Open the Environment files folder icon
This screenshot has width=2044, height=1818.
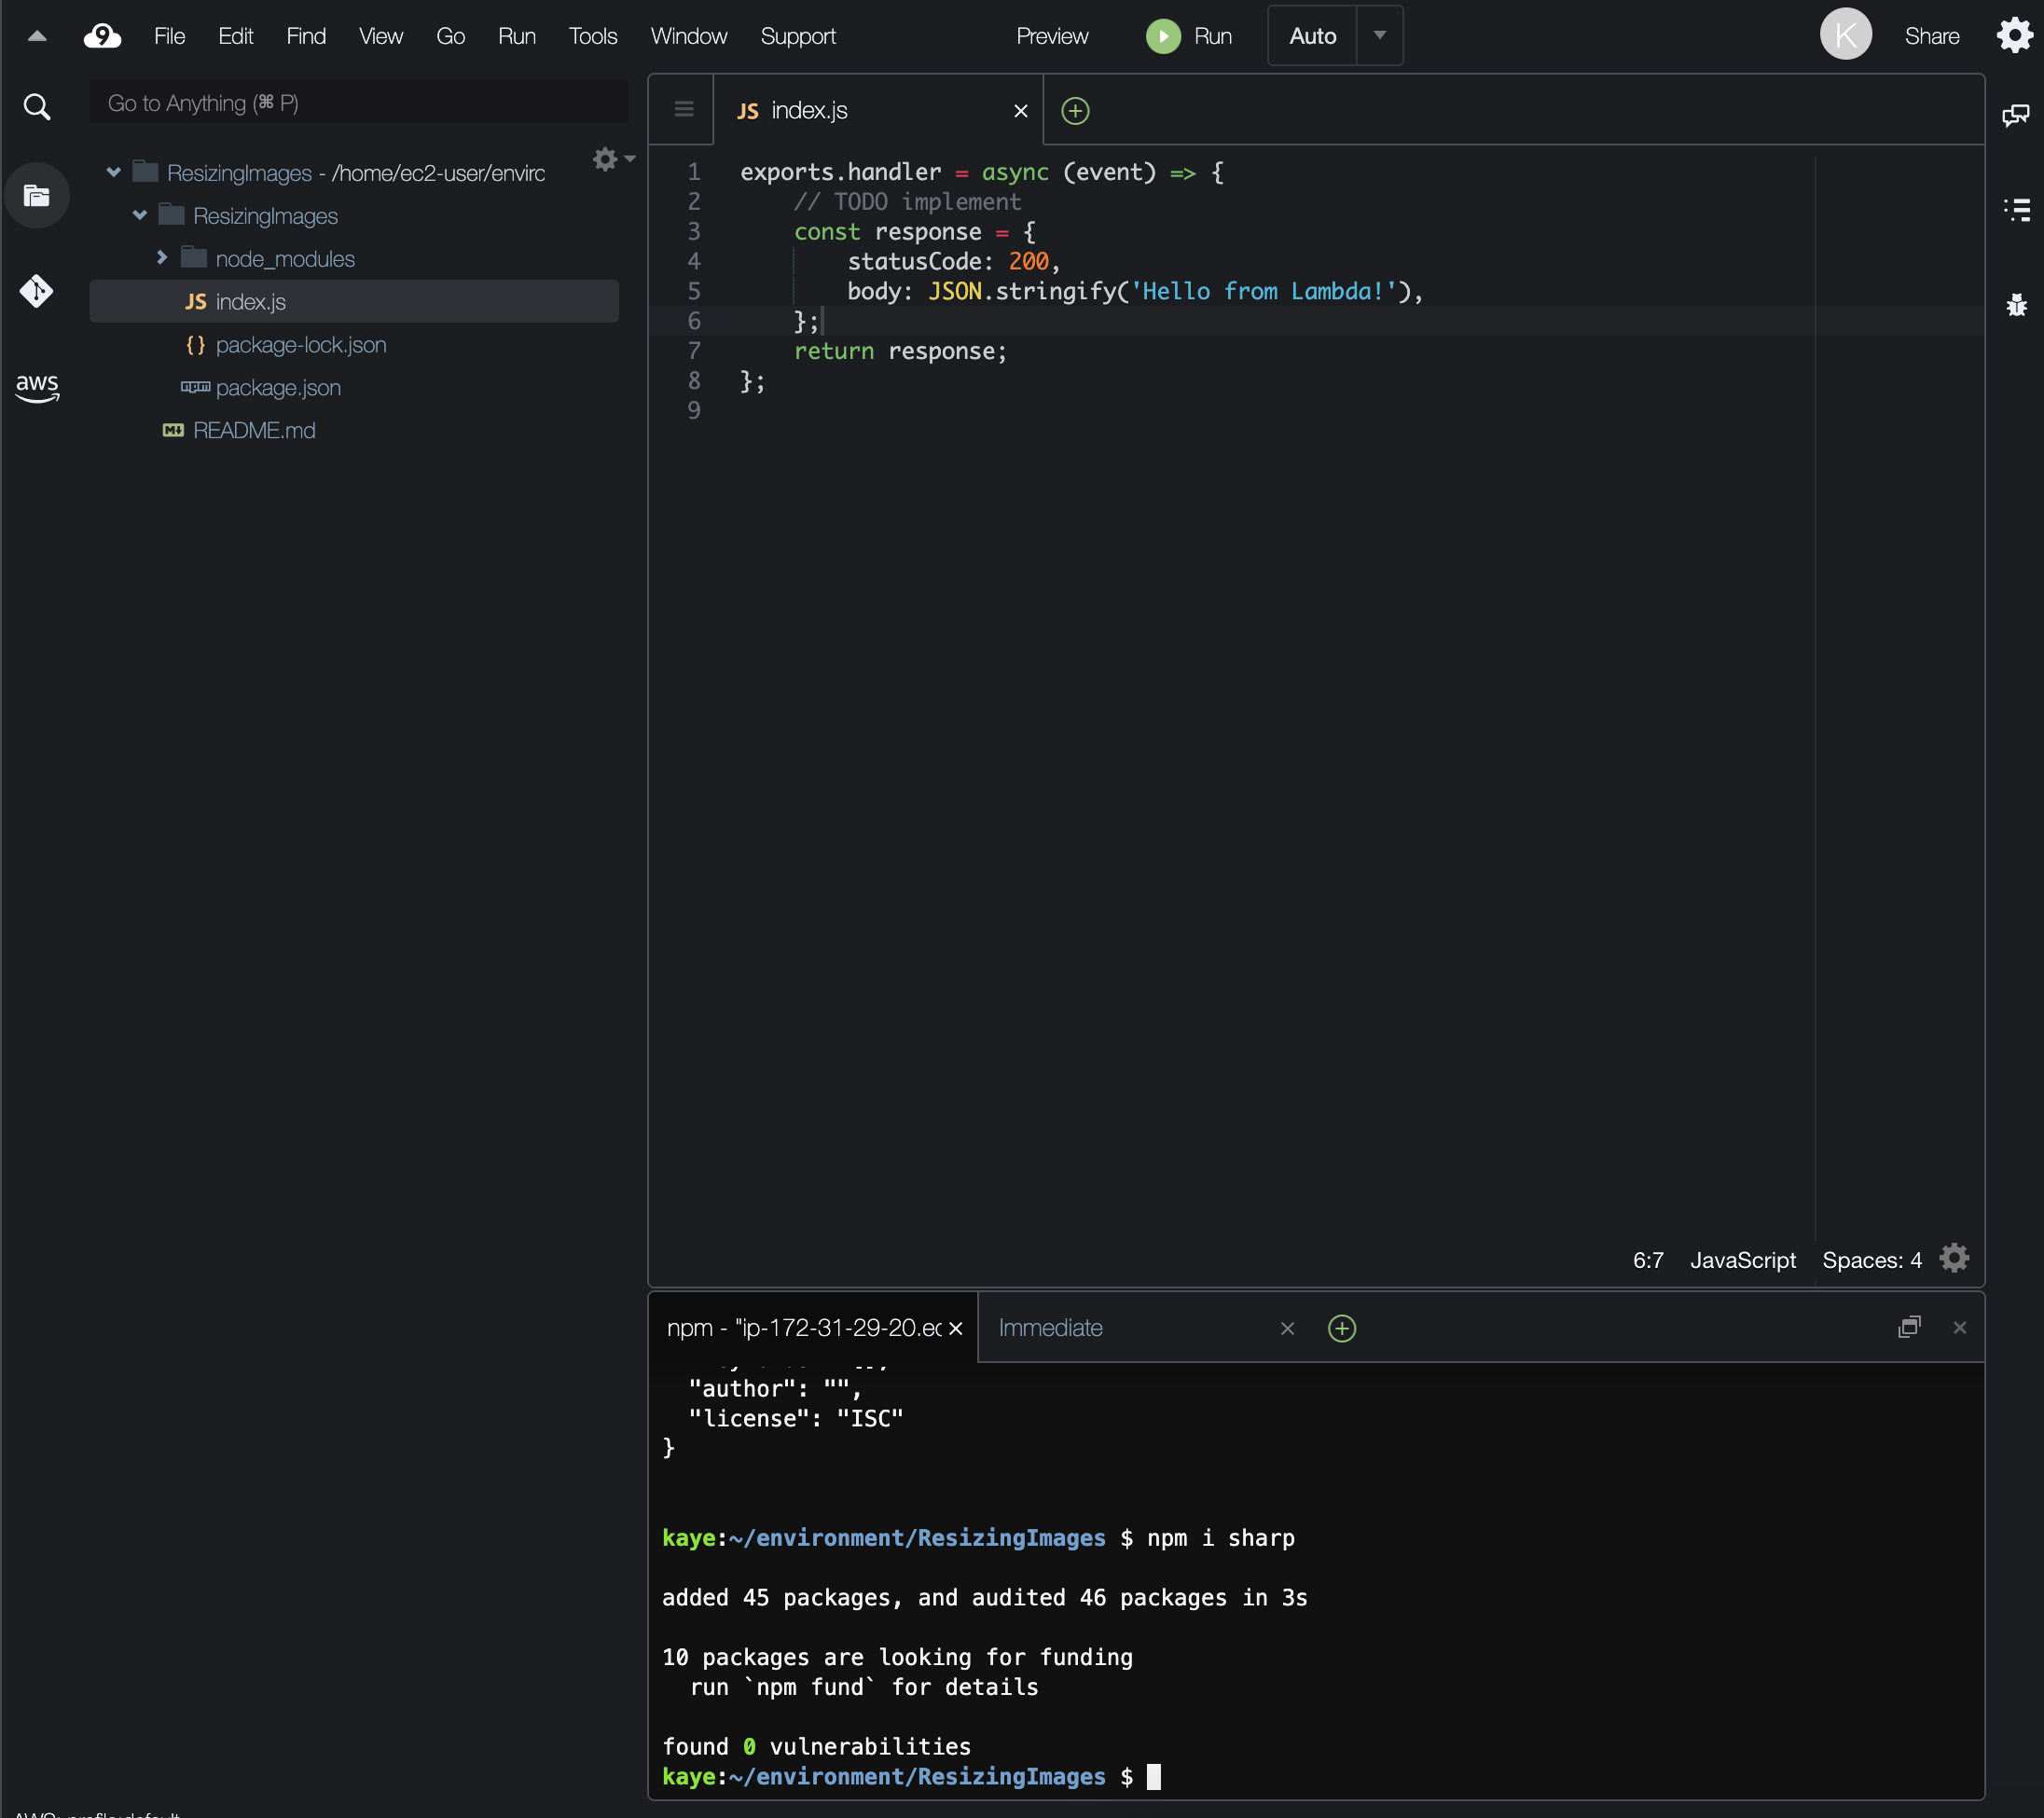(x=37, y=196)
